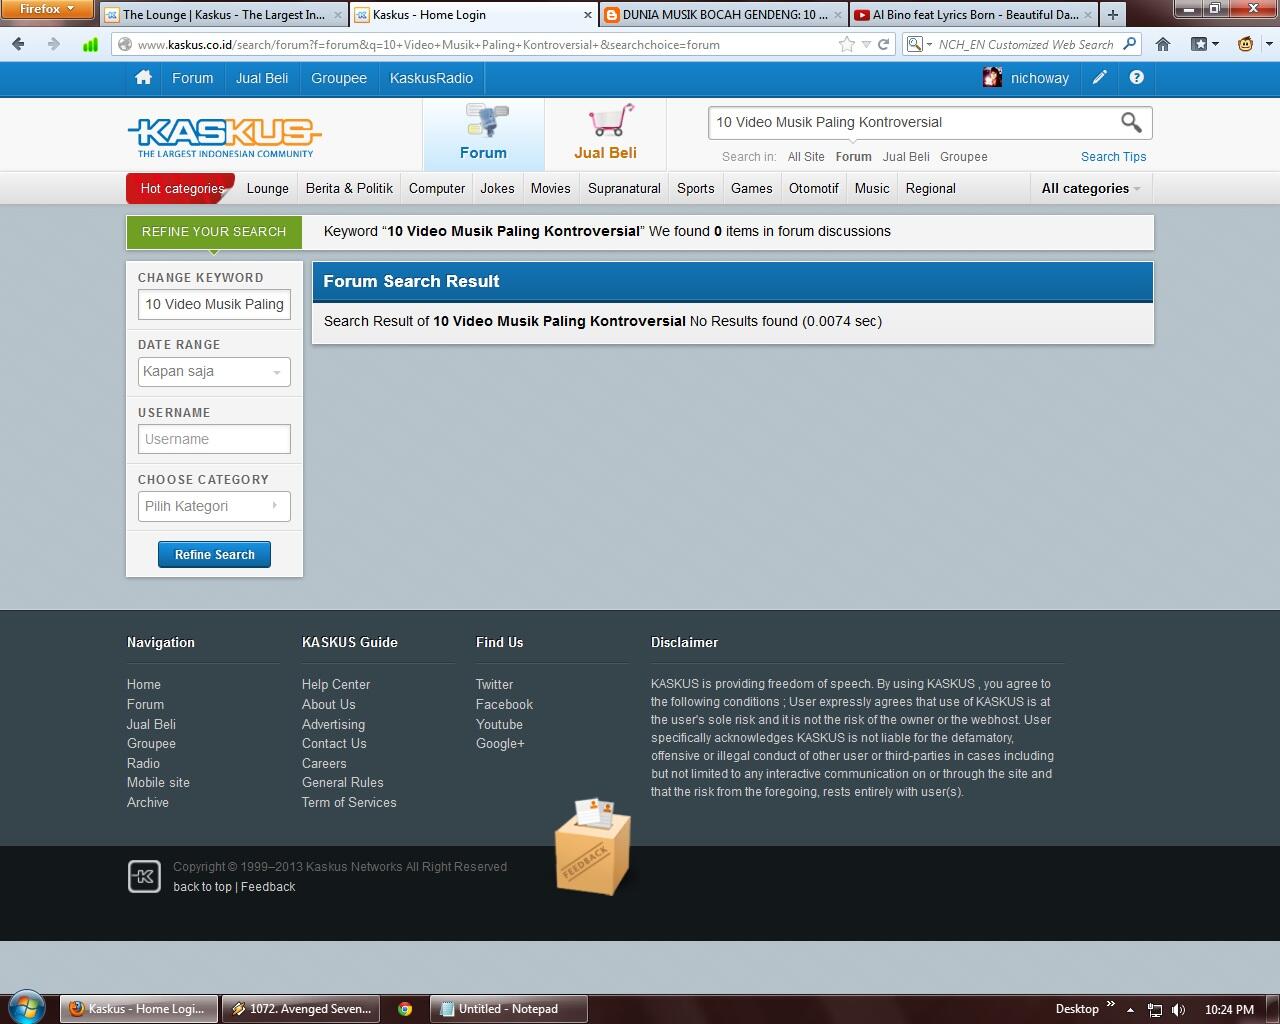Image resolution: width=1280 pixels, height=1024 pixels.
Task: Switch to The Lounge Kaskus tab
Action: [223, 15]
